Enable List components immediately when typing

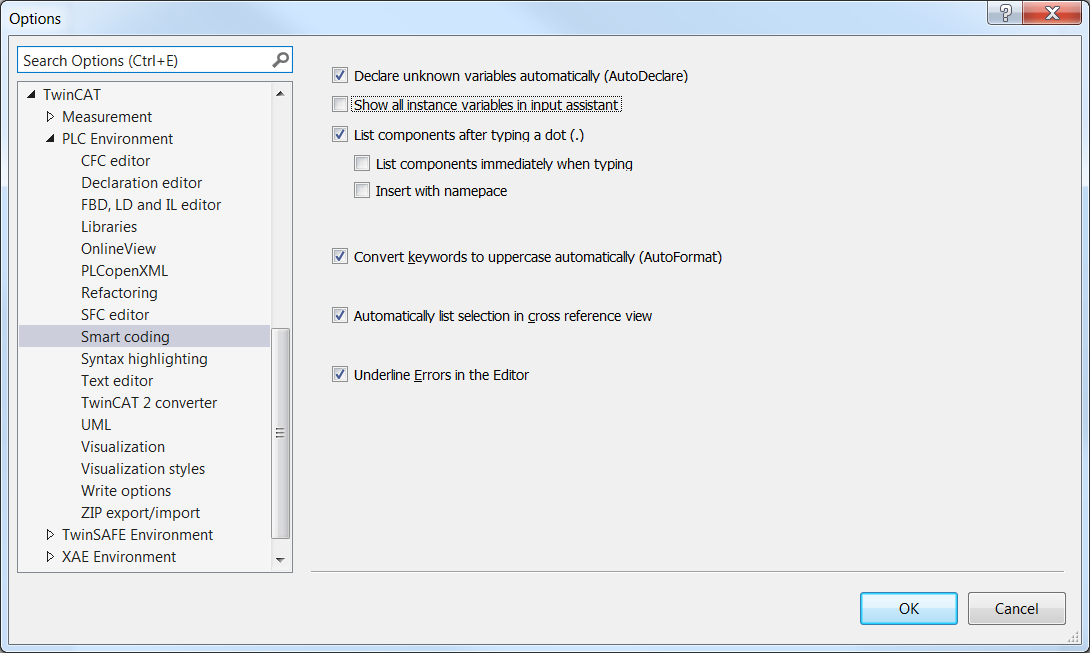(x=362, y=163)
